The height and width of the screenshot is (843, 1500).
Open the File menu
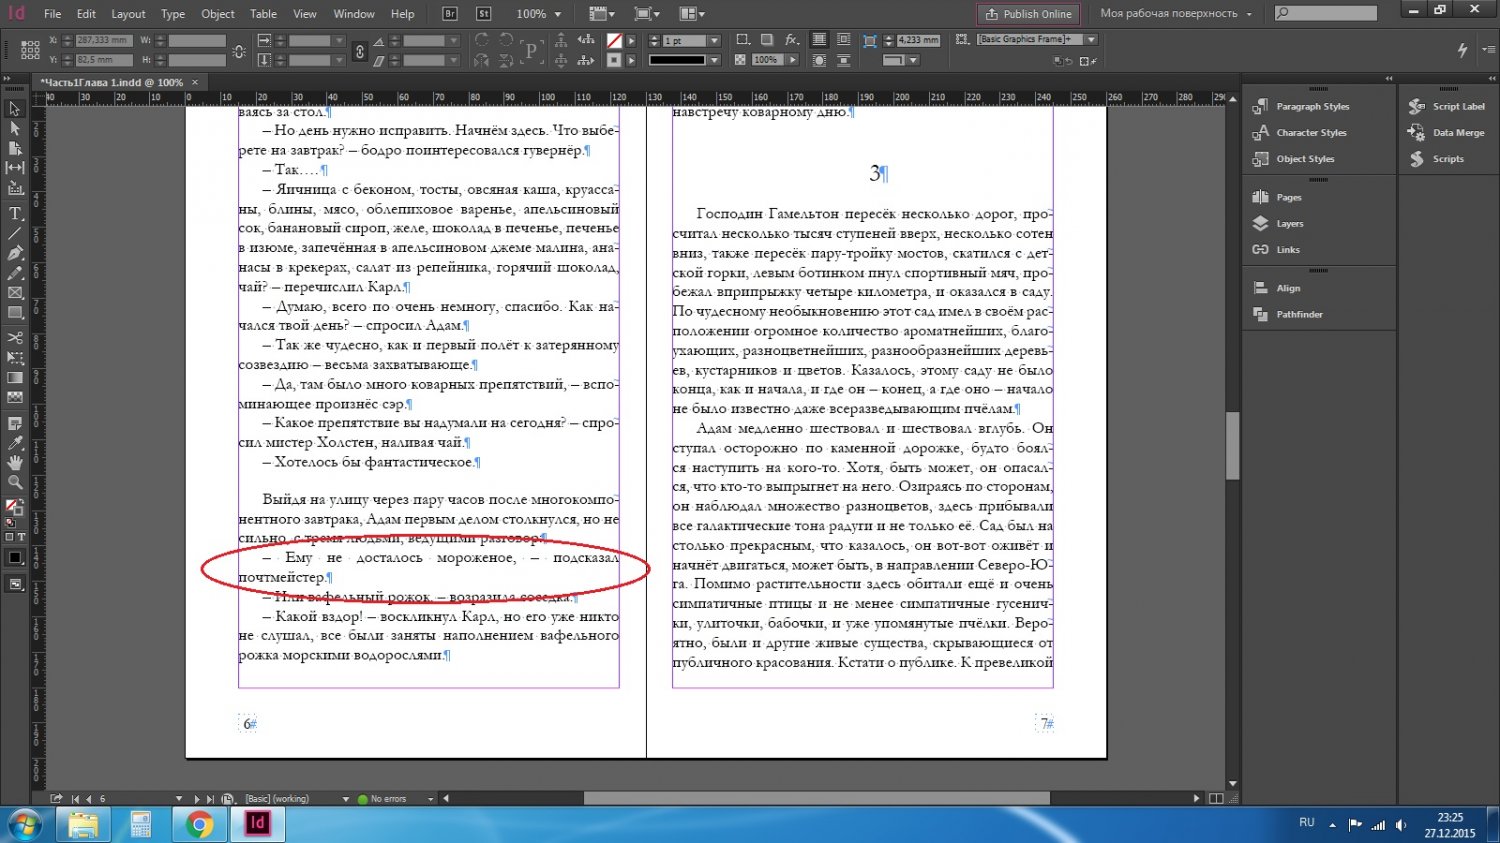click(x=53, y=14)
